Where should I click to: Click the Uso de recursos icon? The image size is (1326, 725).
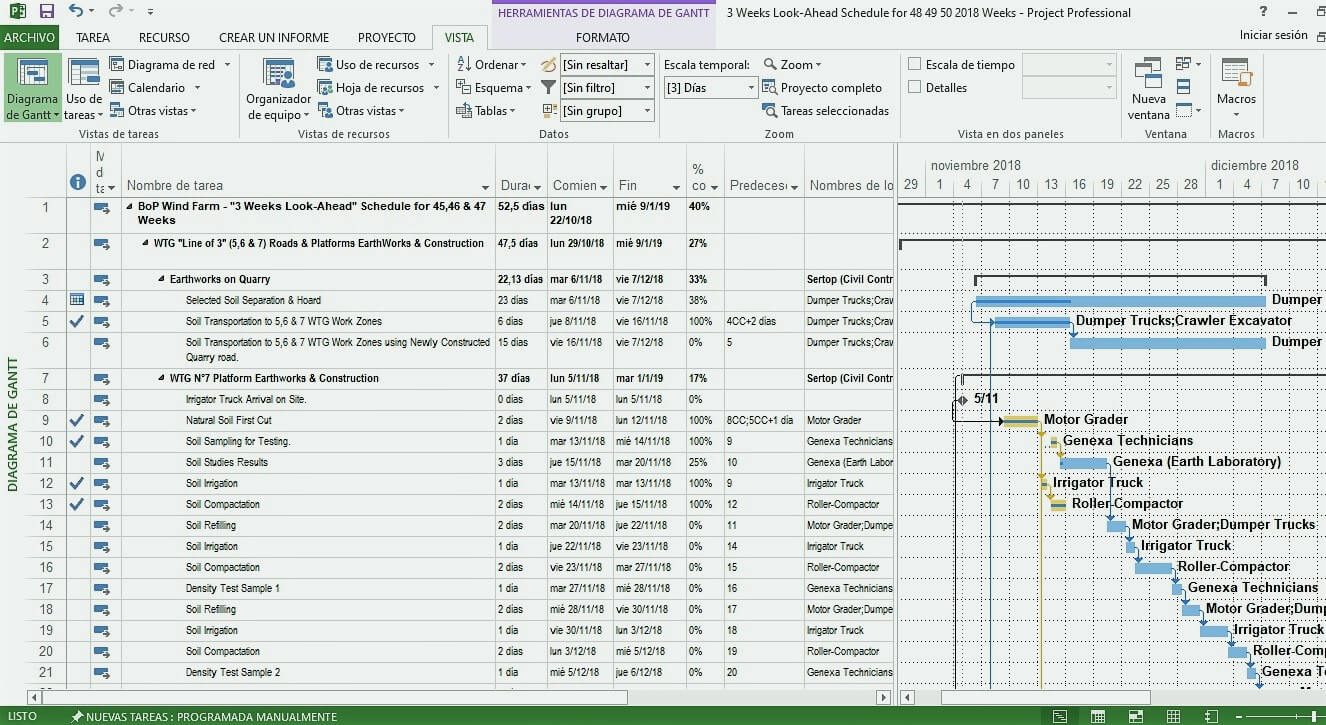325,65
